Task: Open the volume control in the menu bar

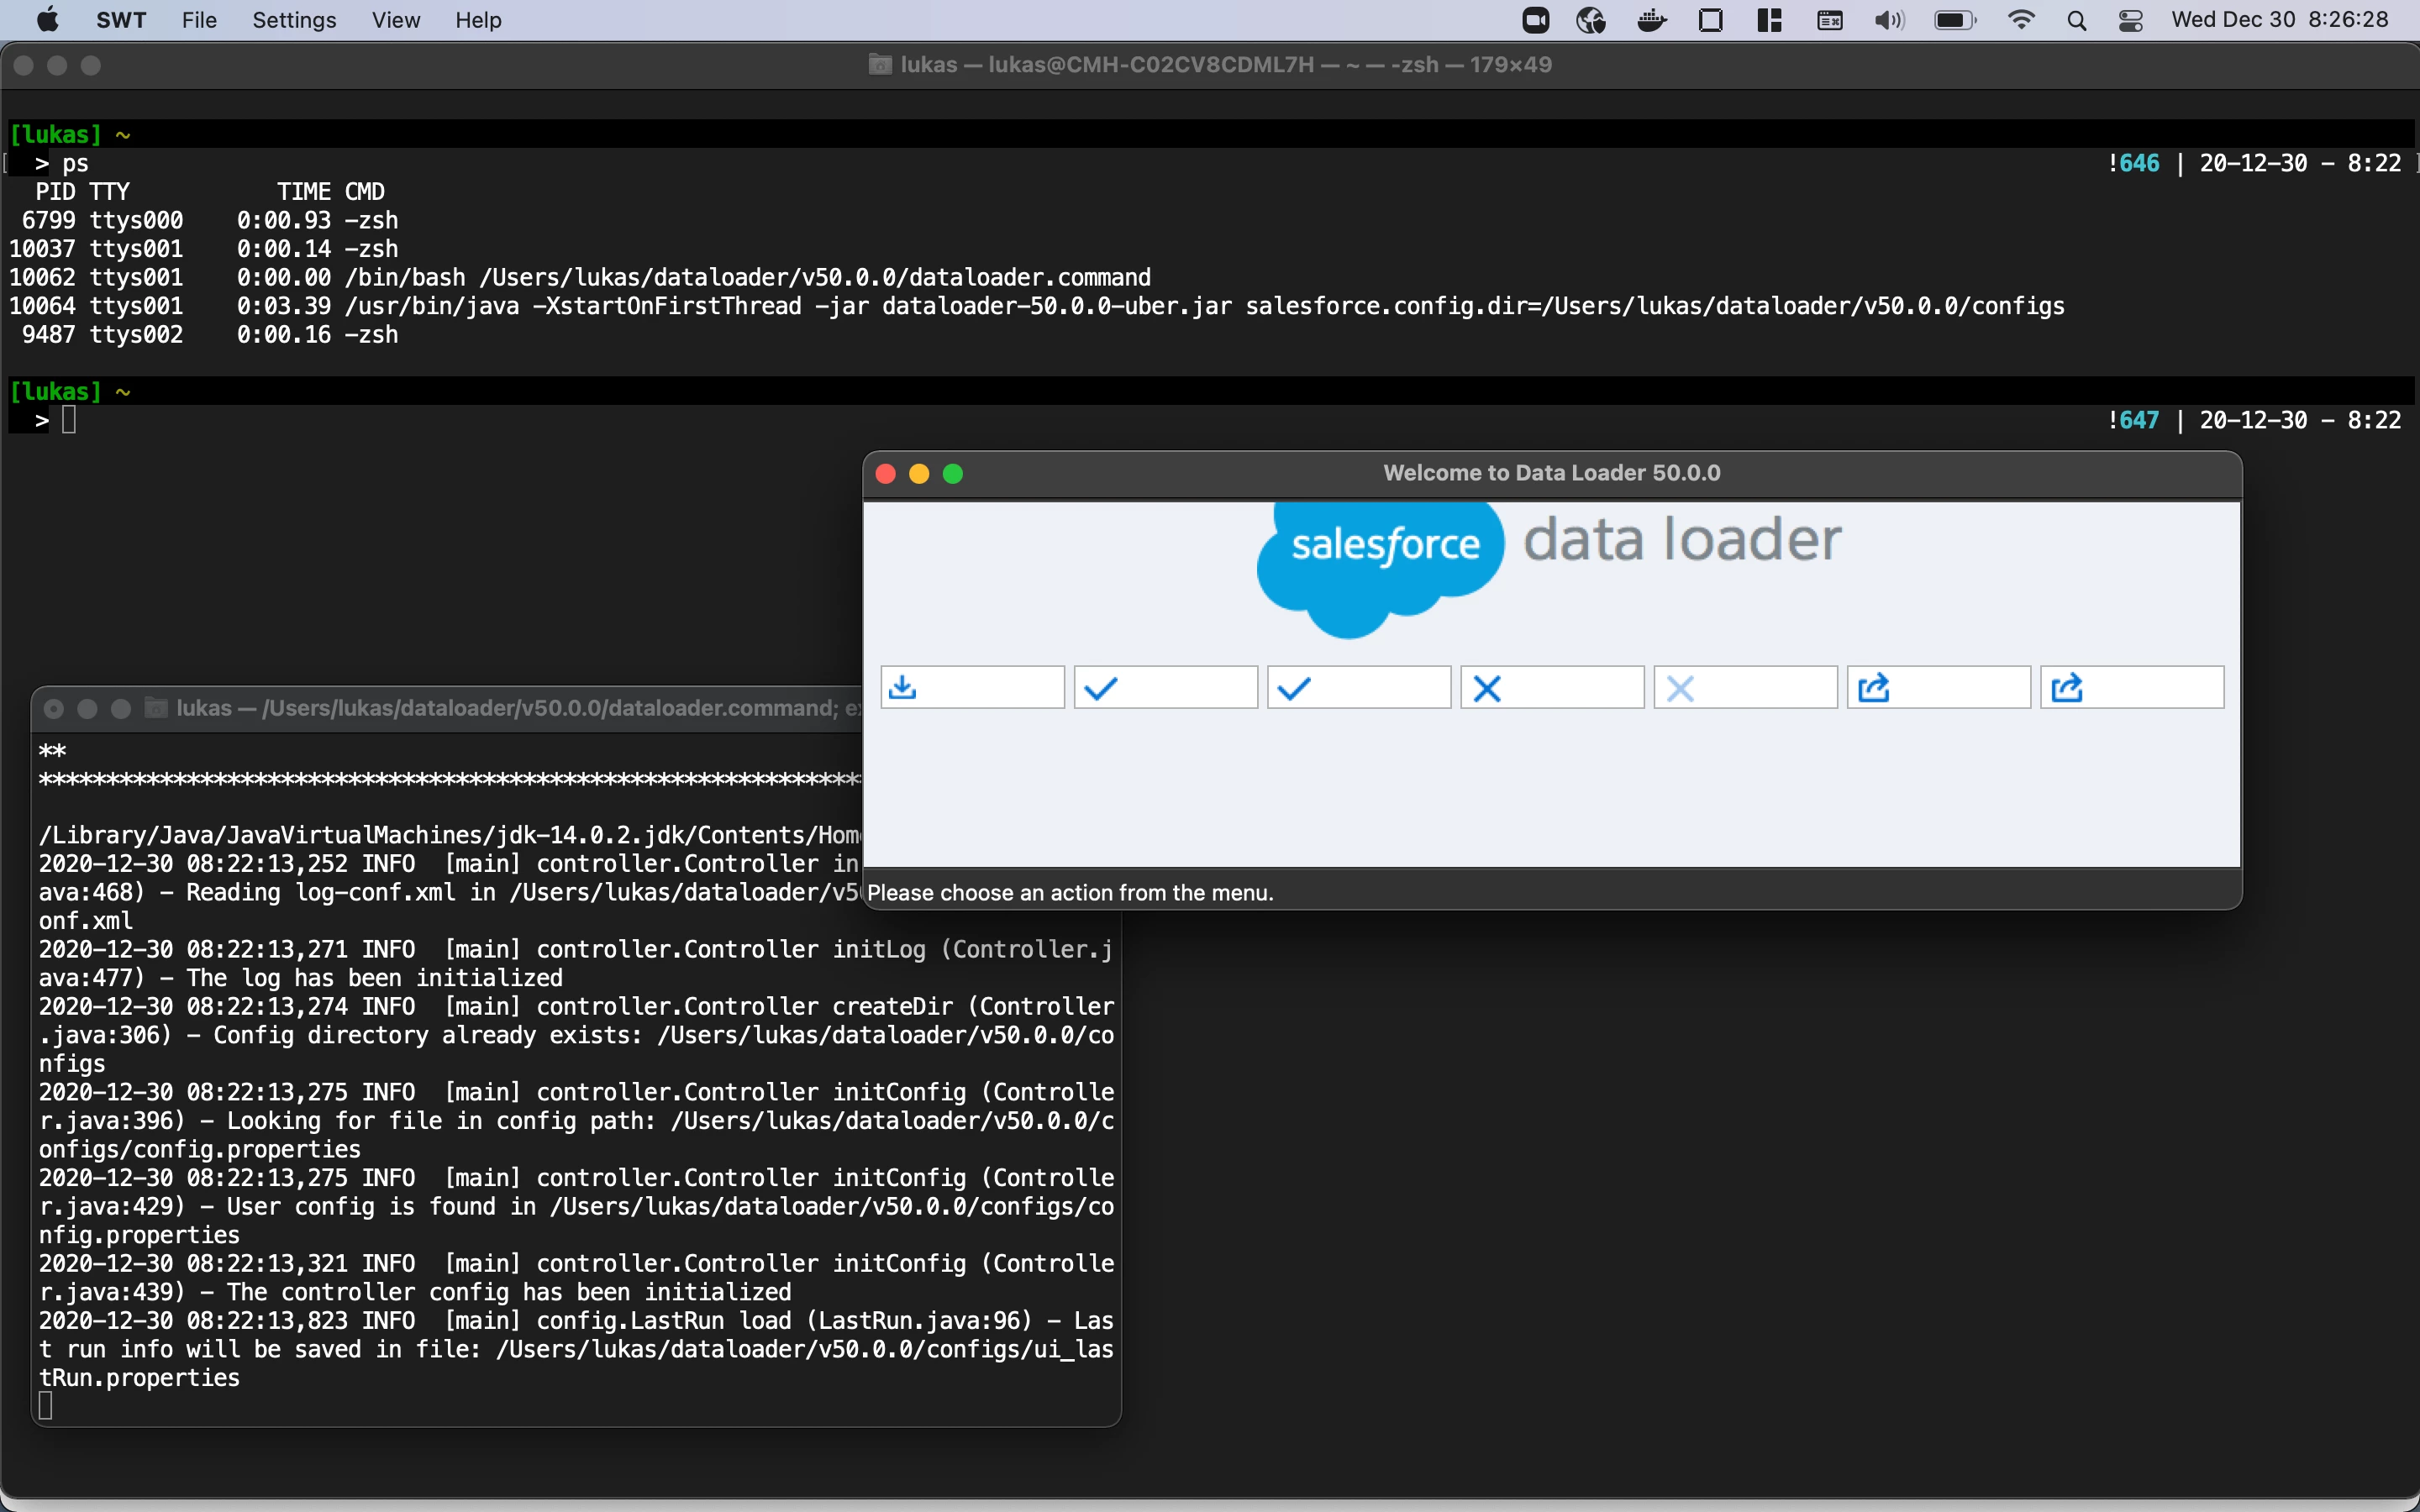Action: pyautogui.click(x=1889, y=20)
